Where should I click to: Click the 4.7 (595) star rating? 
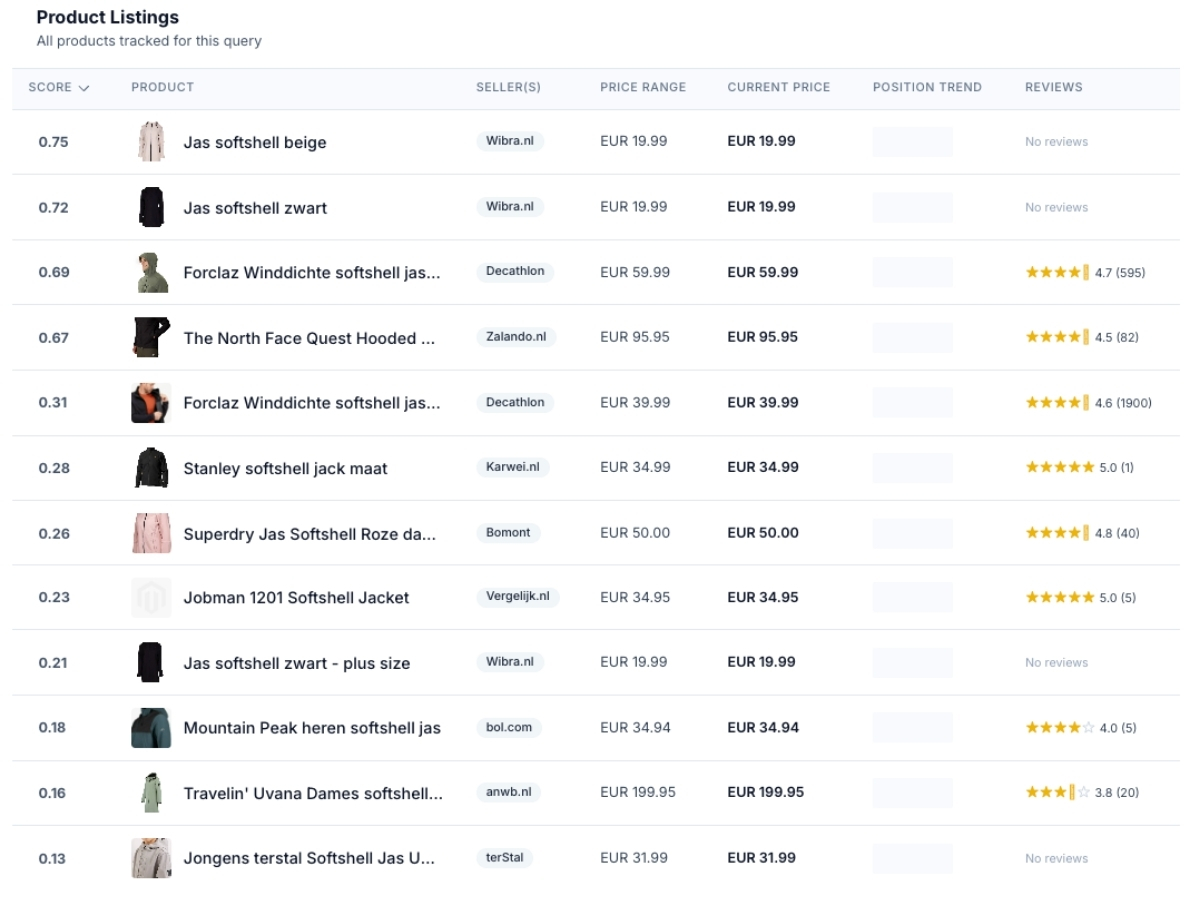point(1085,272)
